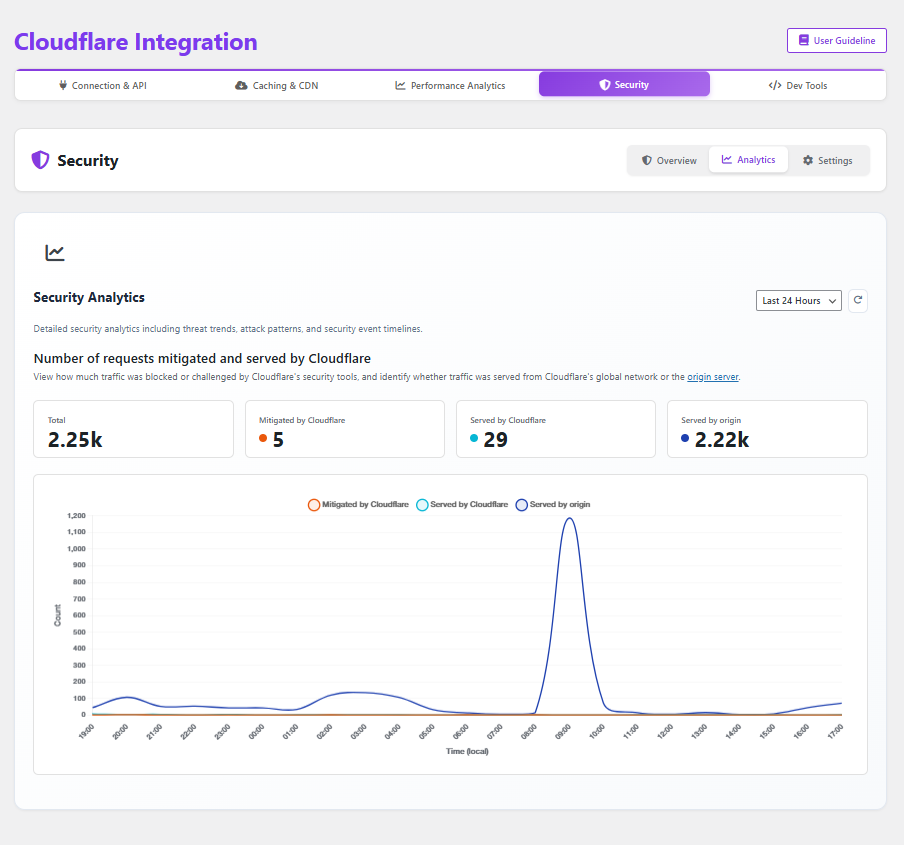Click the code brackets icon on Dev Tools
This screenshot has height=845, width=904.
point(775,86)
